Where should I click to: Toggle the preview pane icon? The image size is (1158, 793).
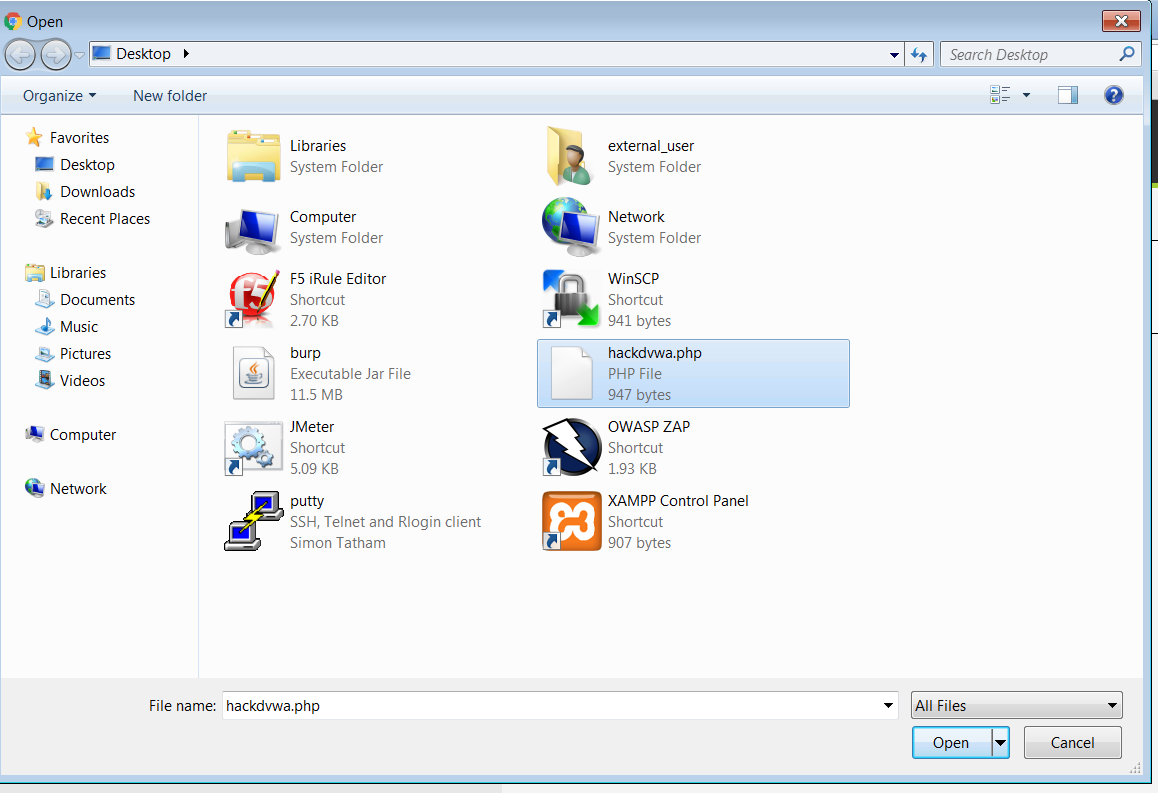click(1068, 95)
